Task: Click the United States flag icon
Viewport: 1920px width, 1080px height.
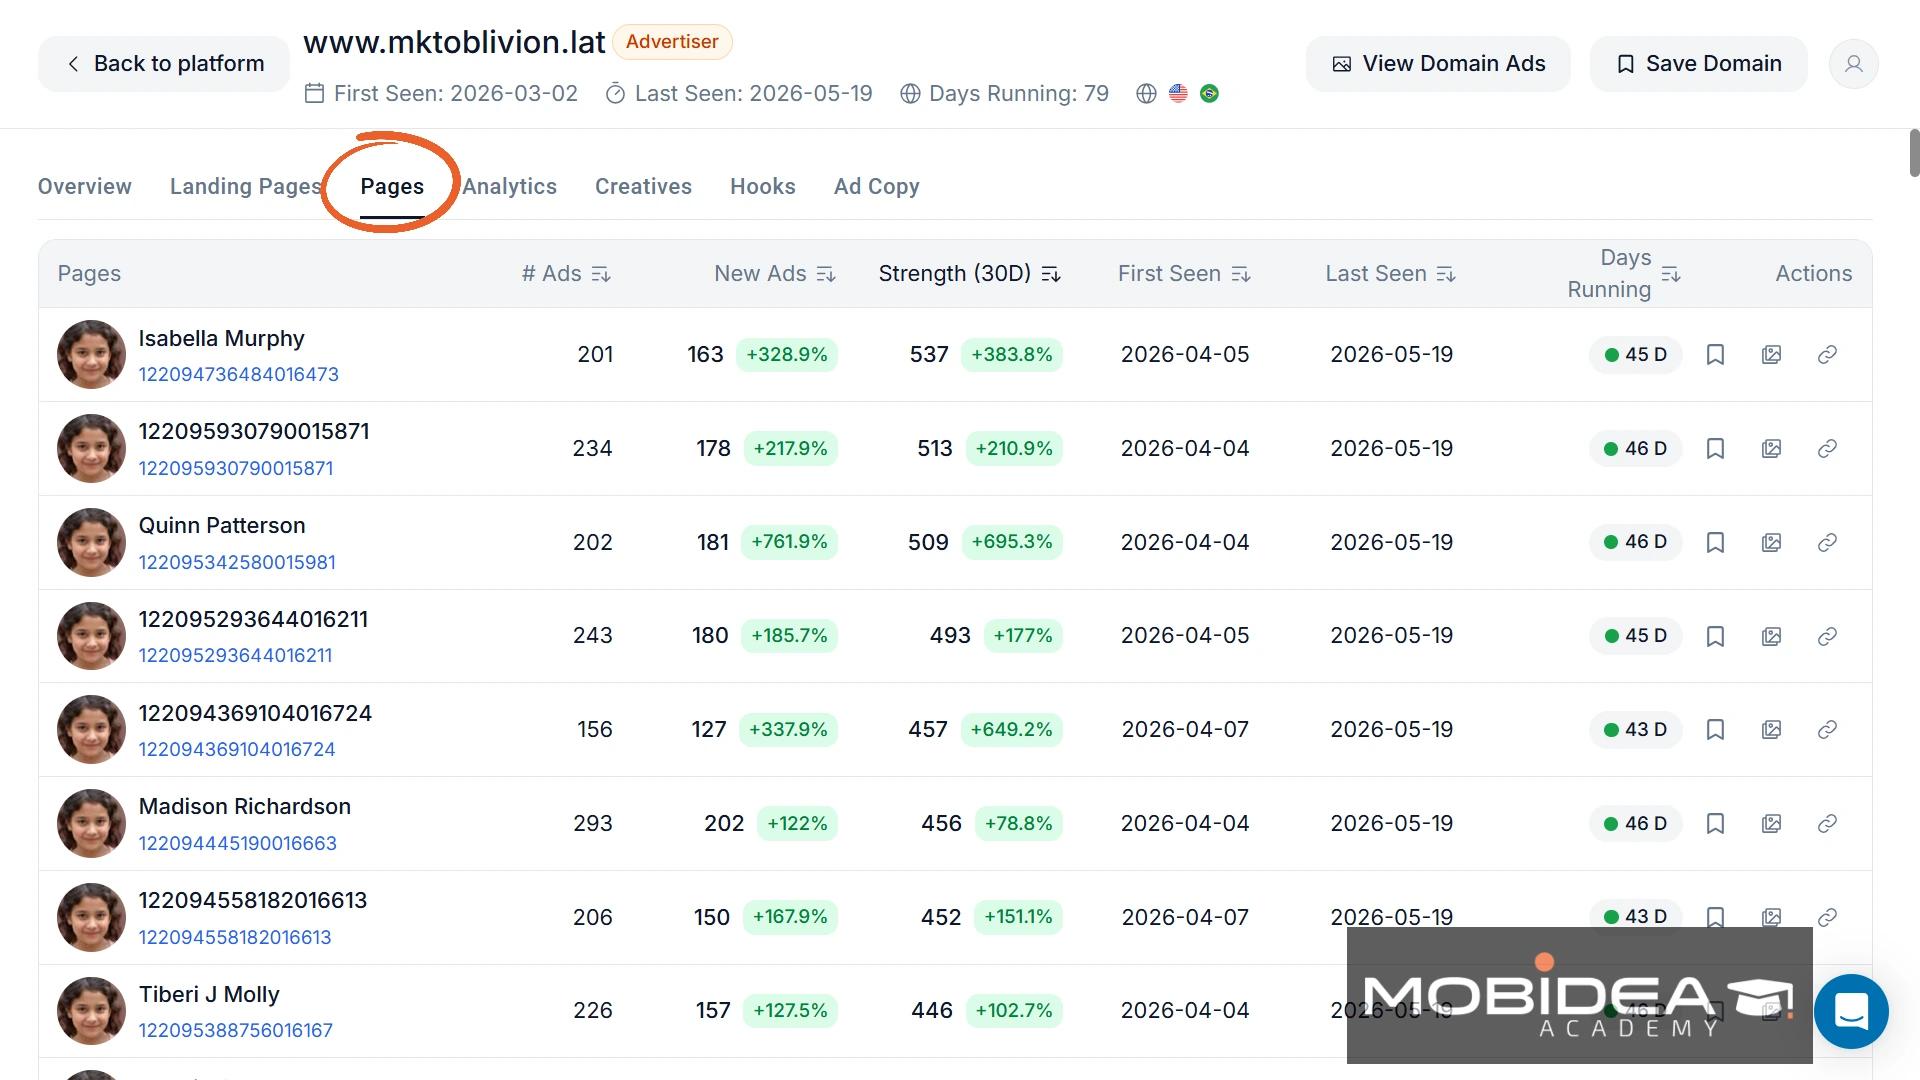Action: 1178,94
